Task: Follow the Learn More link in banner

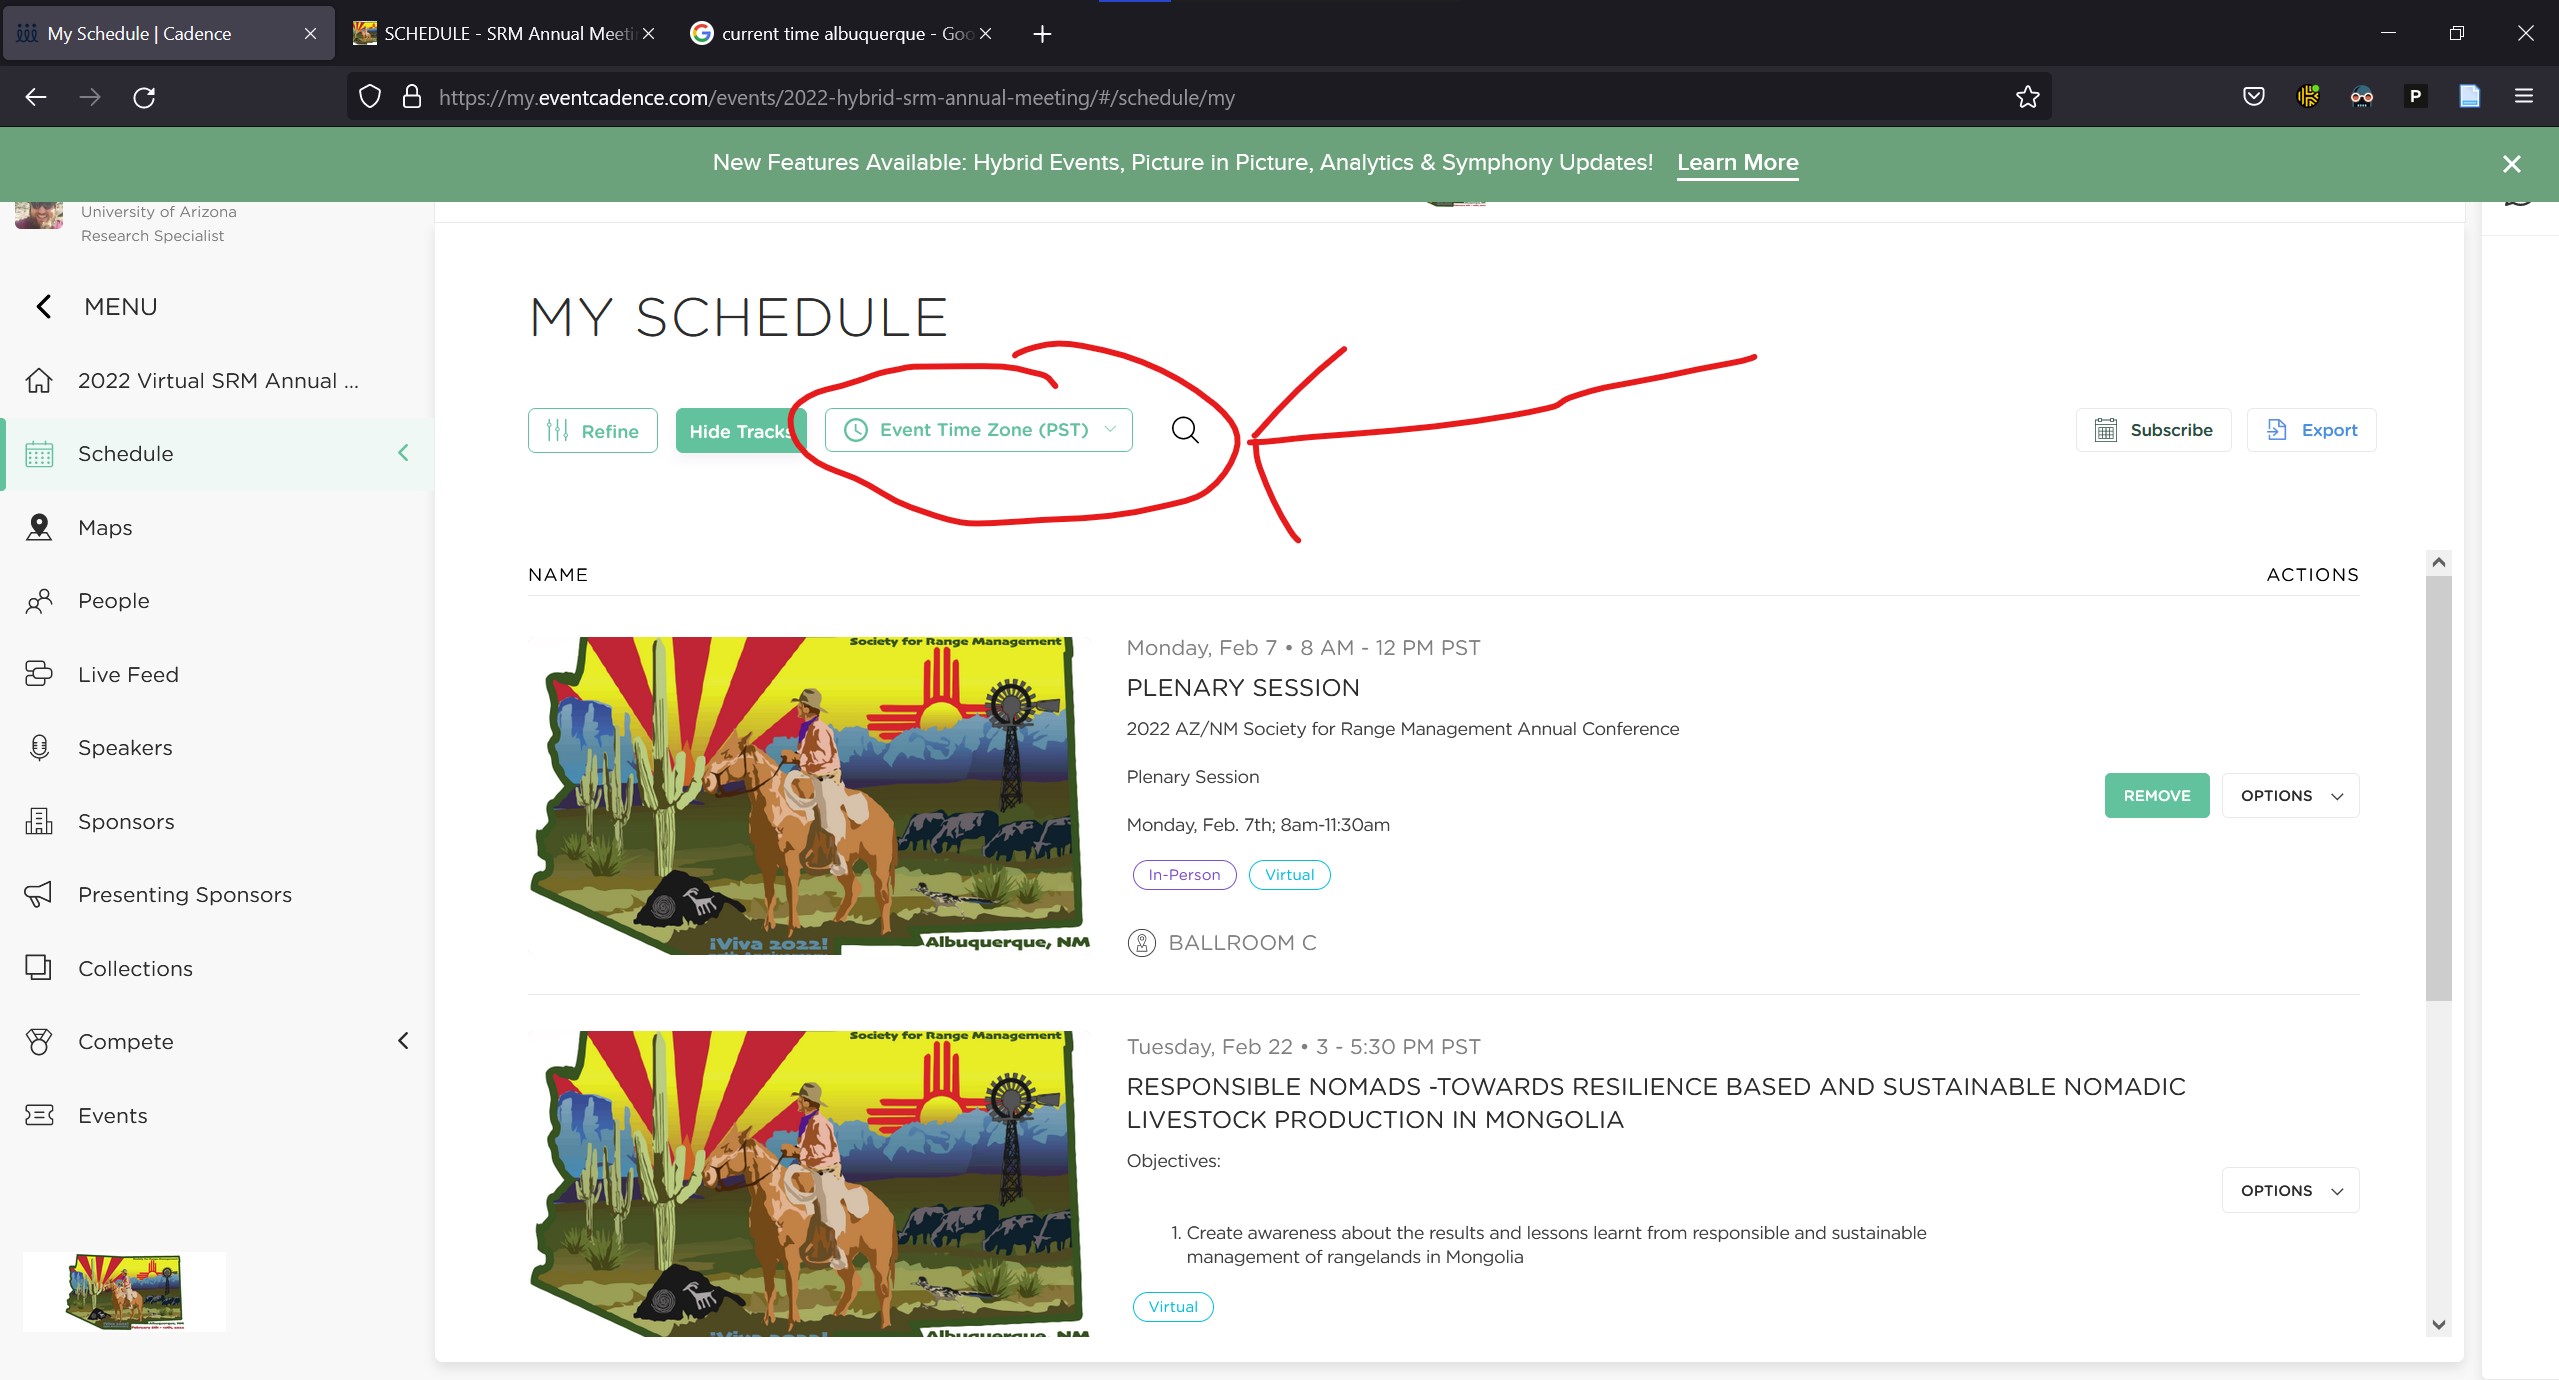Action: [1738, 163]
